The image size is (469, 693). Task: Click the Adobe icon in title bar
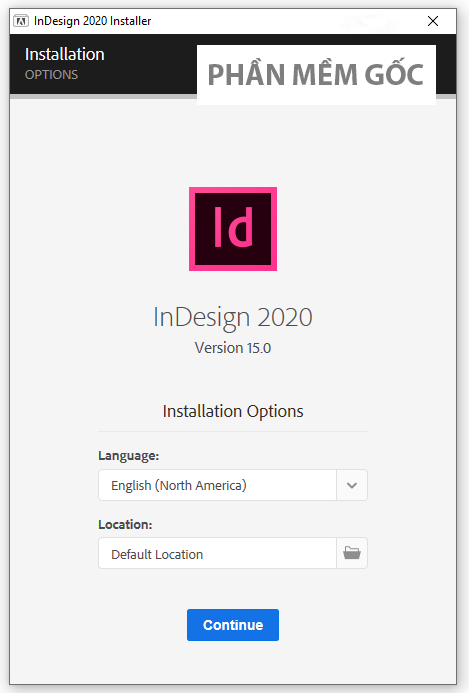point(21,21)
